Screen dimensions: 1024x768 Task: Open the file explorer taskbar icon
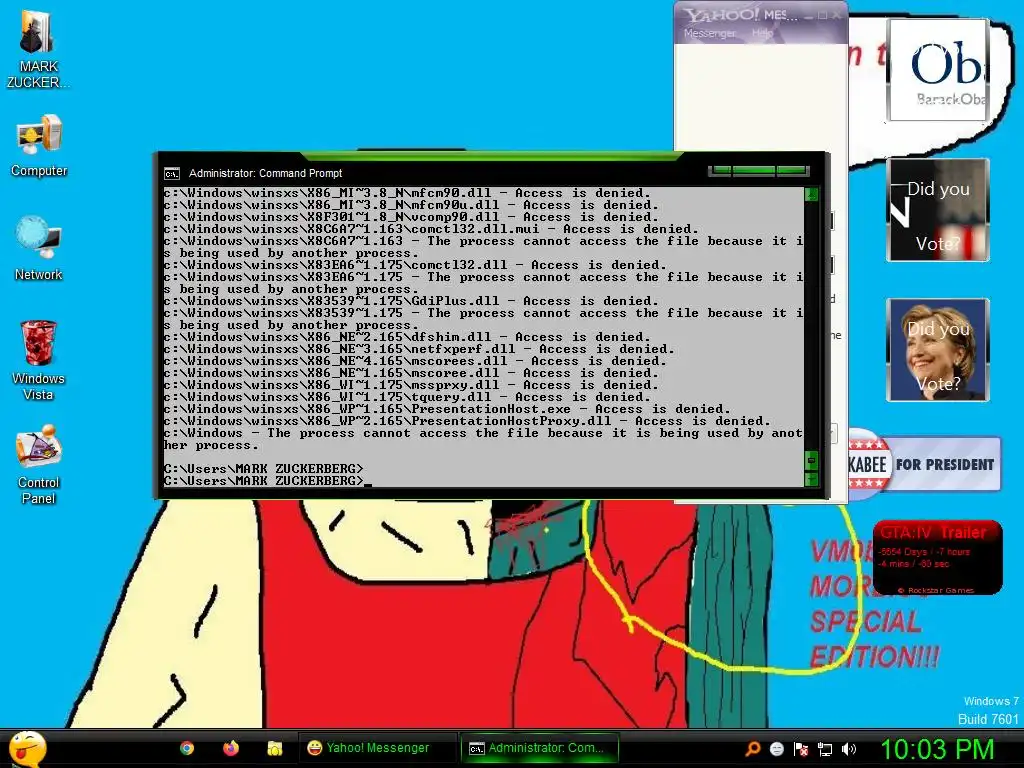click(275, 748)
